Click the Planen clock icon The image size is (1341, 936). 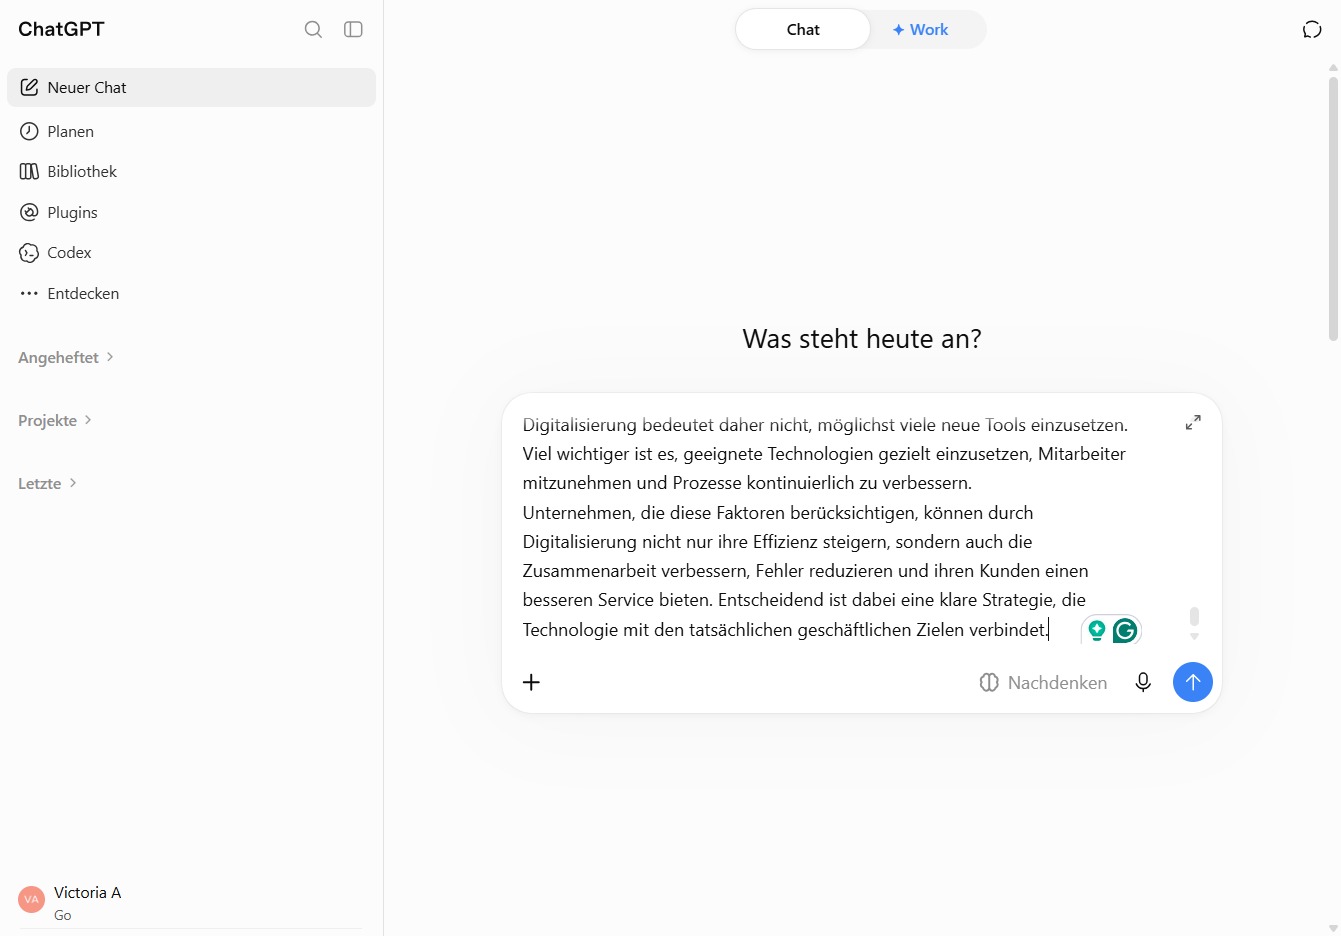[x=29, y=131]
